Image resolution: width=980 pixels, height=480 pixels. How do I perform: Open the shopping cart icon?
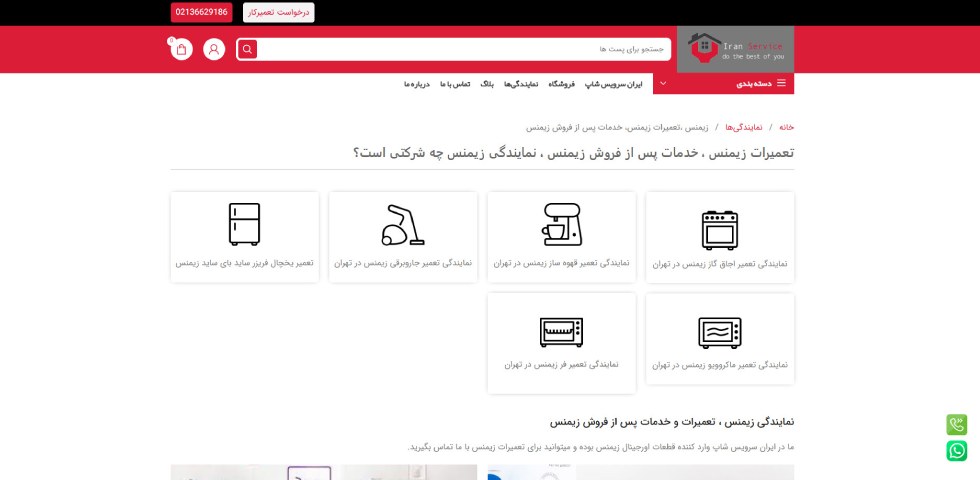click(x=181, y=49)
